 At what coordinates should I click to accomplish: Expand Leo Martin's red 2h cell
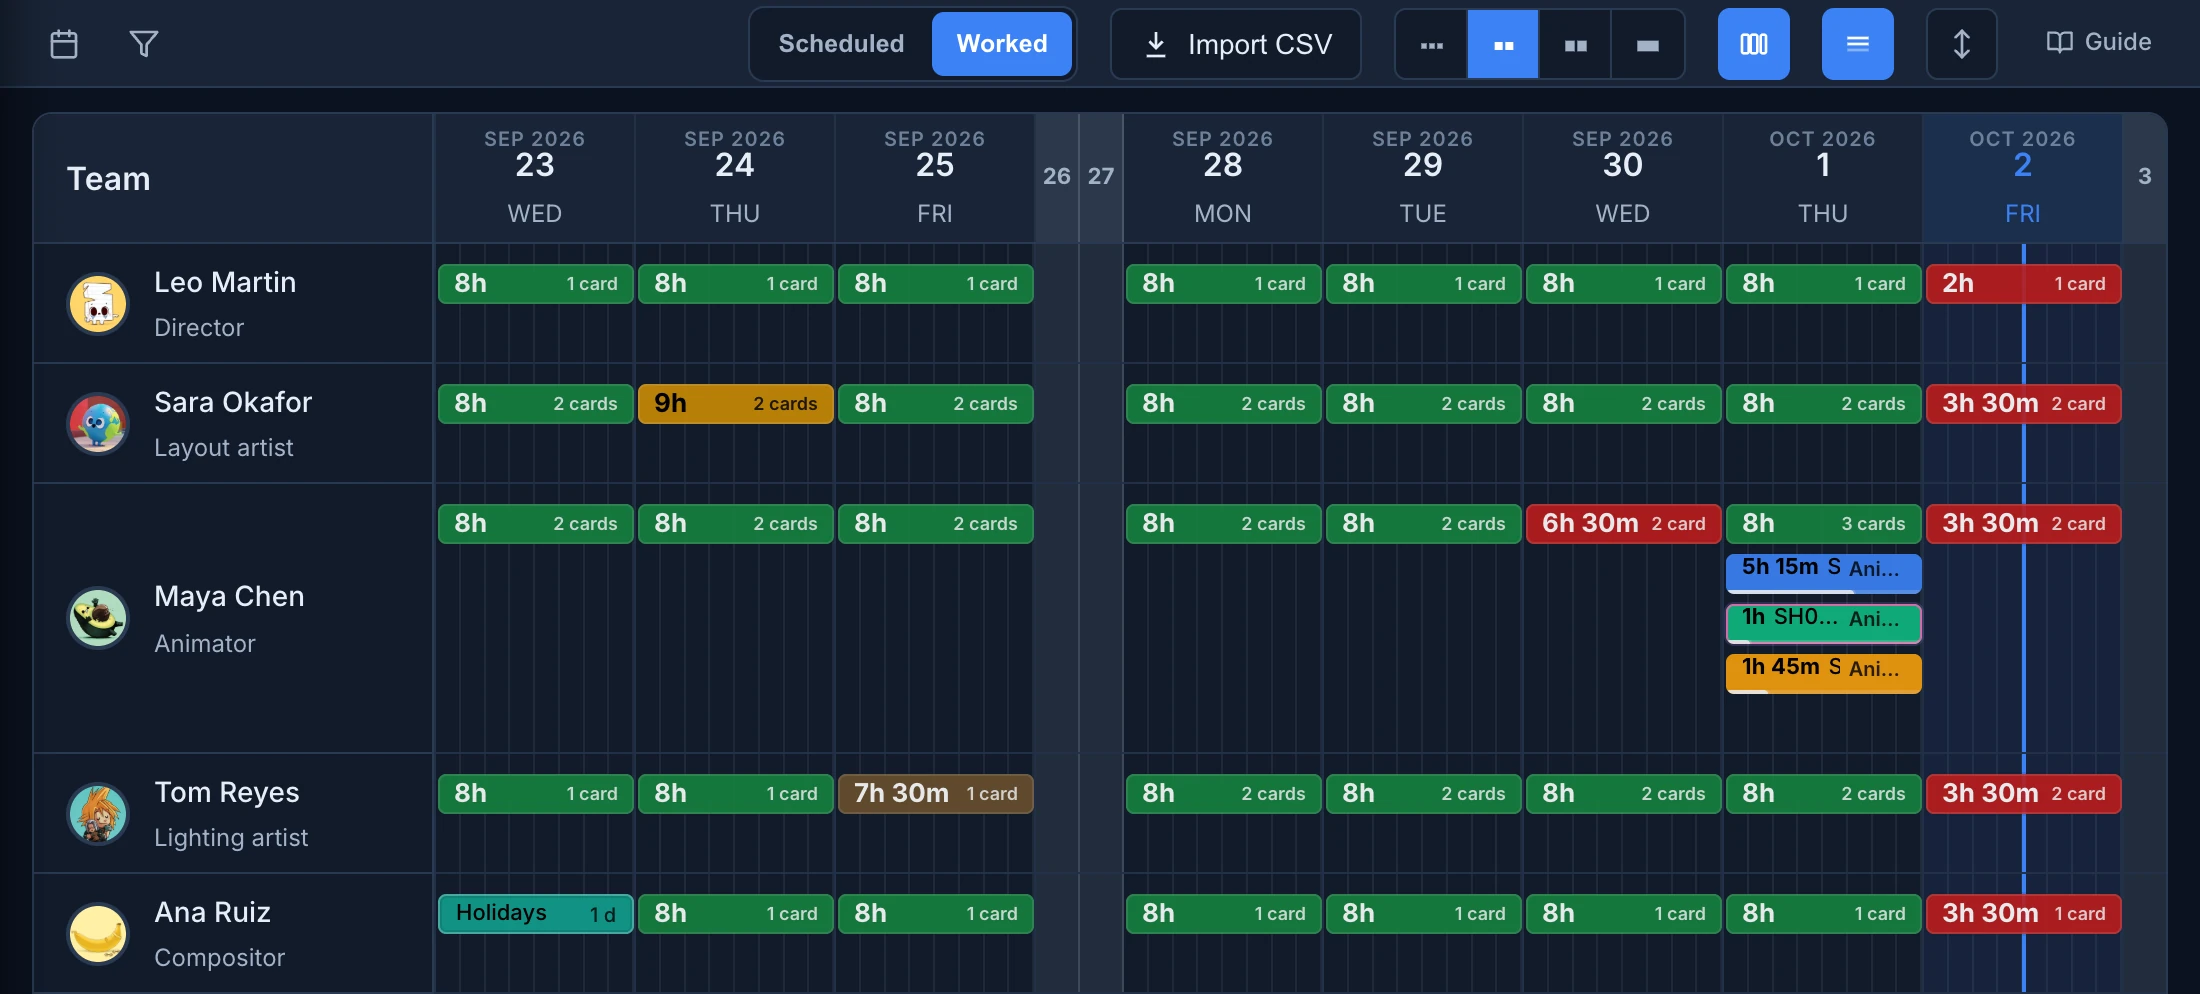(2024, 284)
